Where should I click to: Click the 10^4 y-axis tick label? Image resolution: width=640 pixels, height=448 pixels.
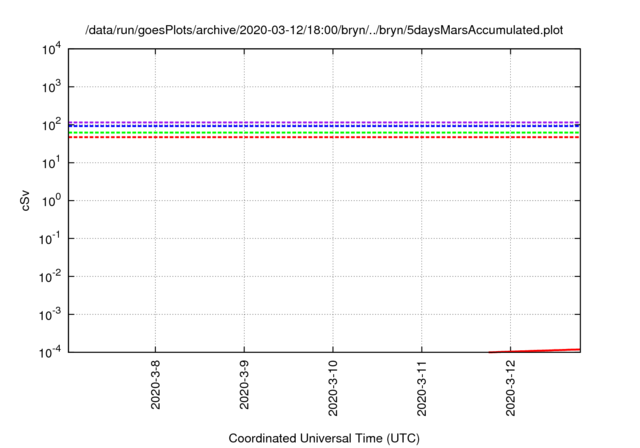[51, 49]
